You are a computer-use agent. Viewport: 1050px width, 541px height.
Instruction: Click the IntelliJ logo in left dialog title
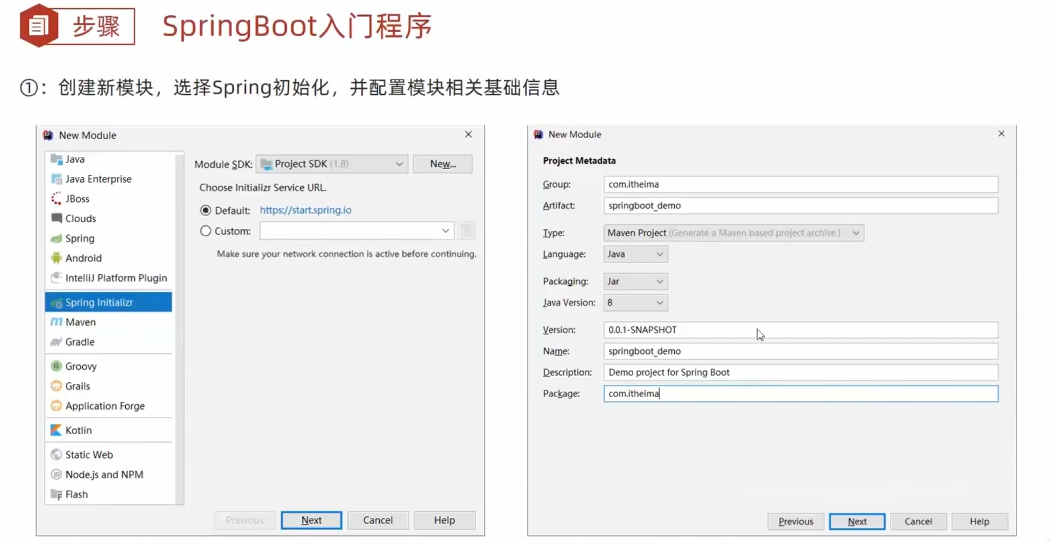48,135
